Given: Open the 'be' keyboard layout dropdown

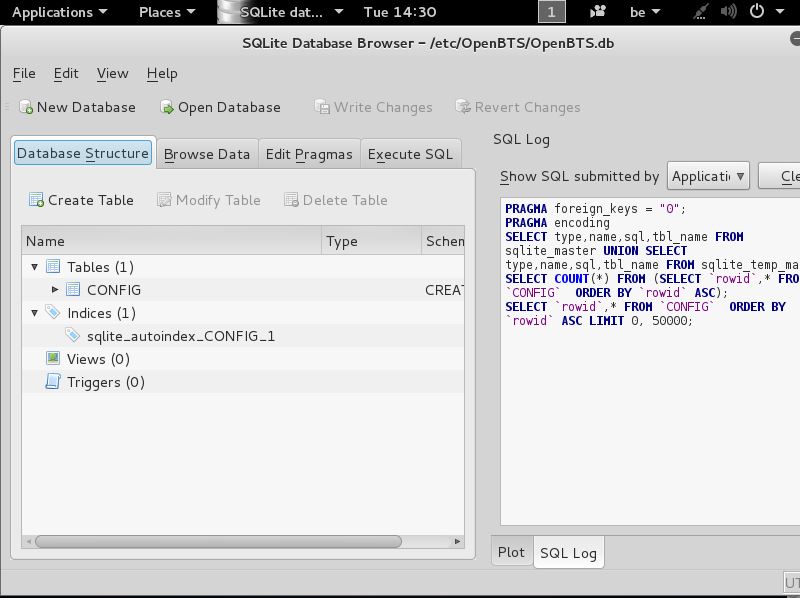Looking at the screenshot, I should (645, 12).
